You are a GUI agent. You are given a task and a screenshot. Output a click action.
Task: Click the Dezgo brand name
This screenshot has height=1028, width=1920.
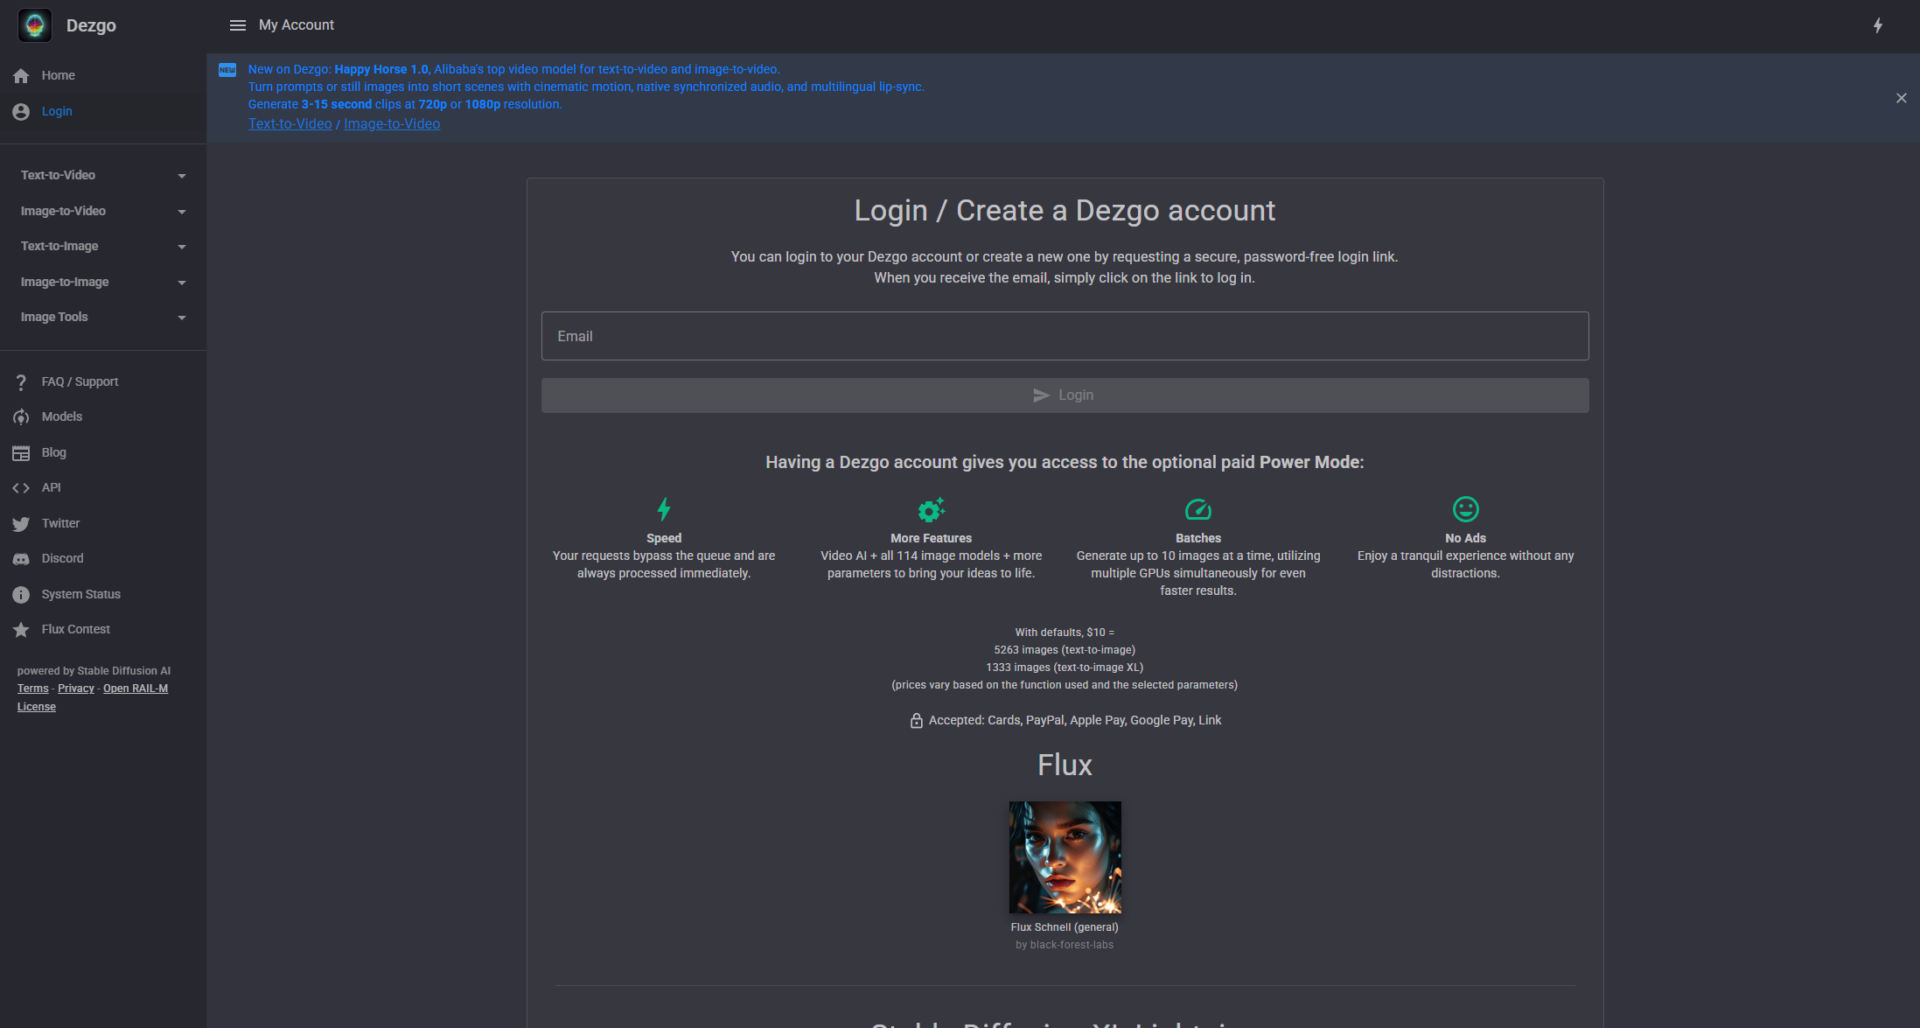[x=91, y=26]
